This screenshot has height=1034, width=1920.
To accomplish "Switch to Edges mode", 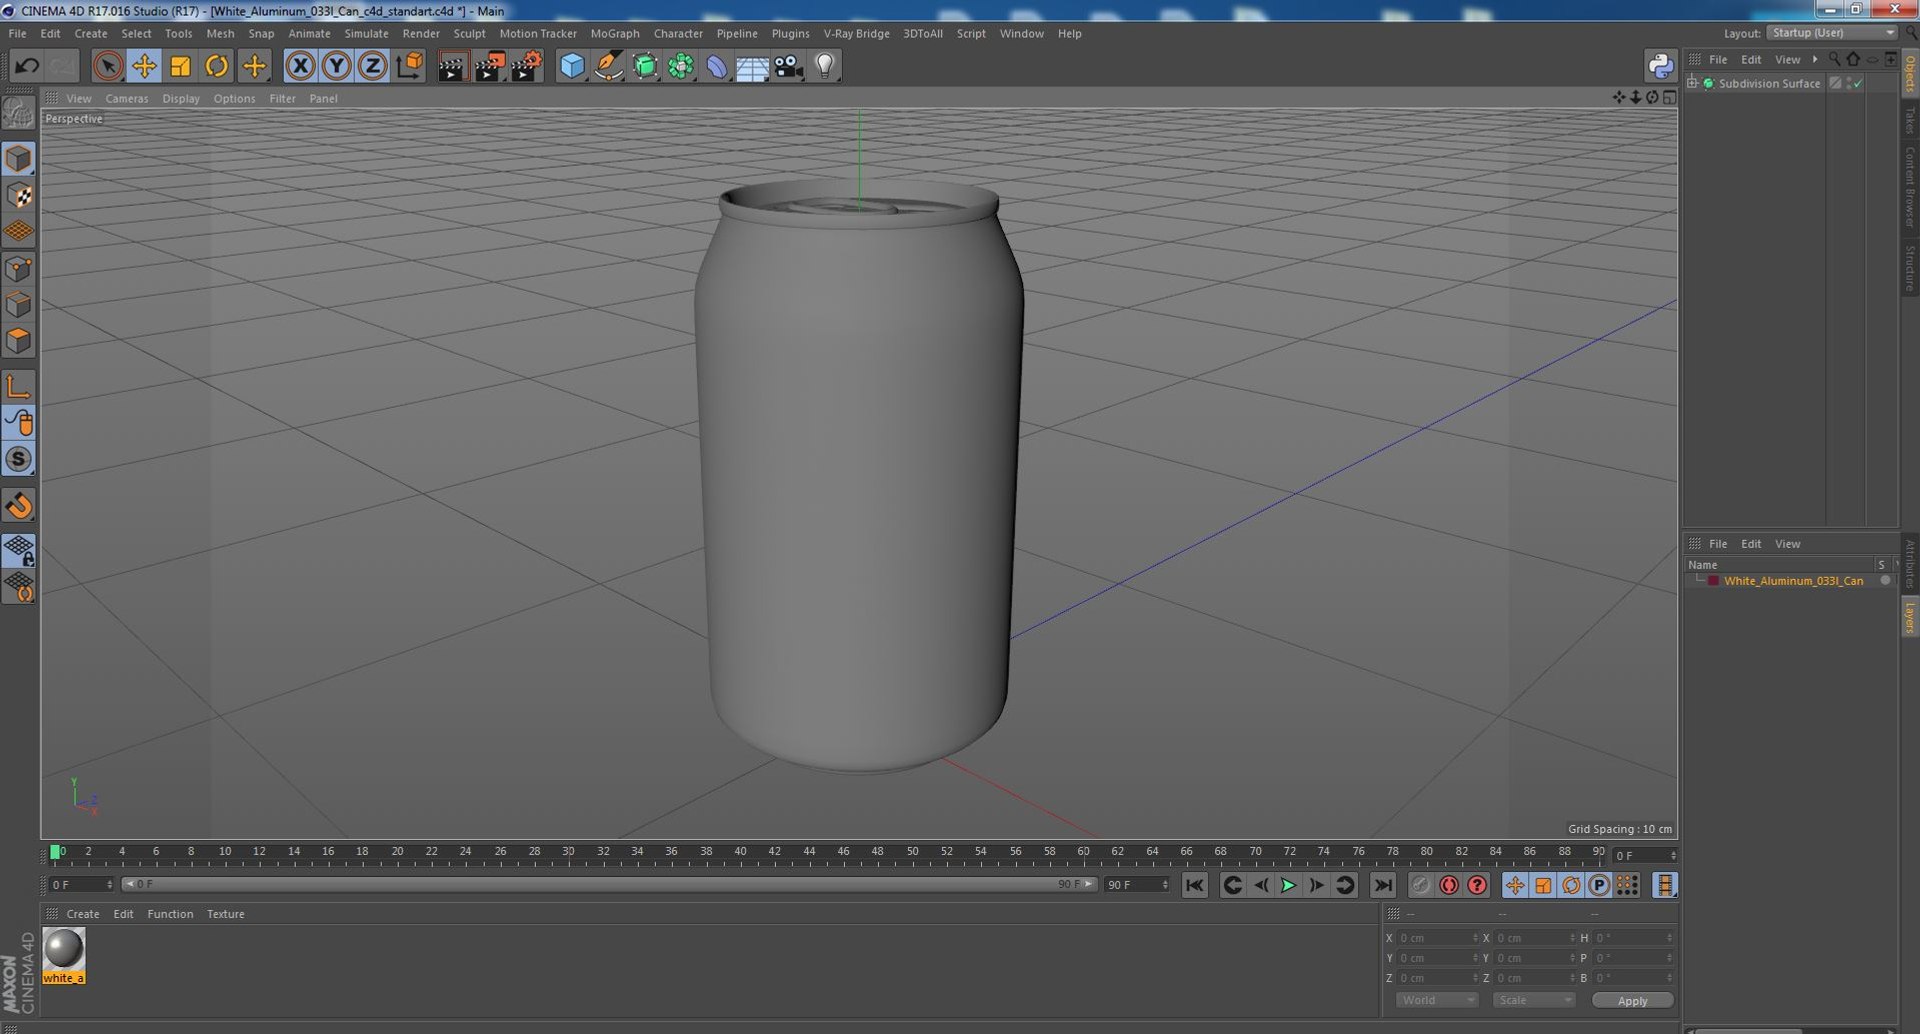I will click(19, 304).
